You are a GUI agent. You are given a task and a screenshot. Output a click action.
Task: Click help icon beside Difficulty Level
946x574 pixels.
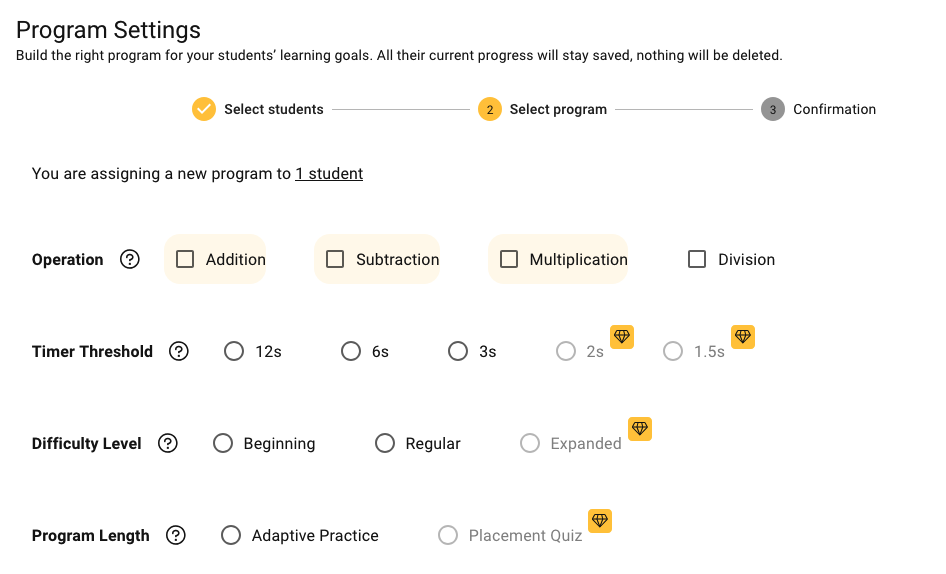[168, 443]
